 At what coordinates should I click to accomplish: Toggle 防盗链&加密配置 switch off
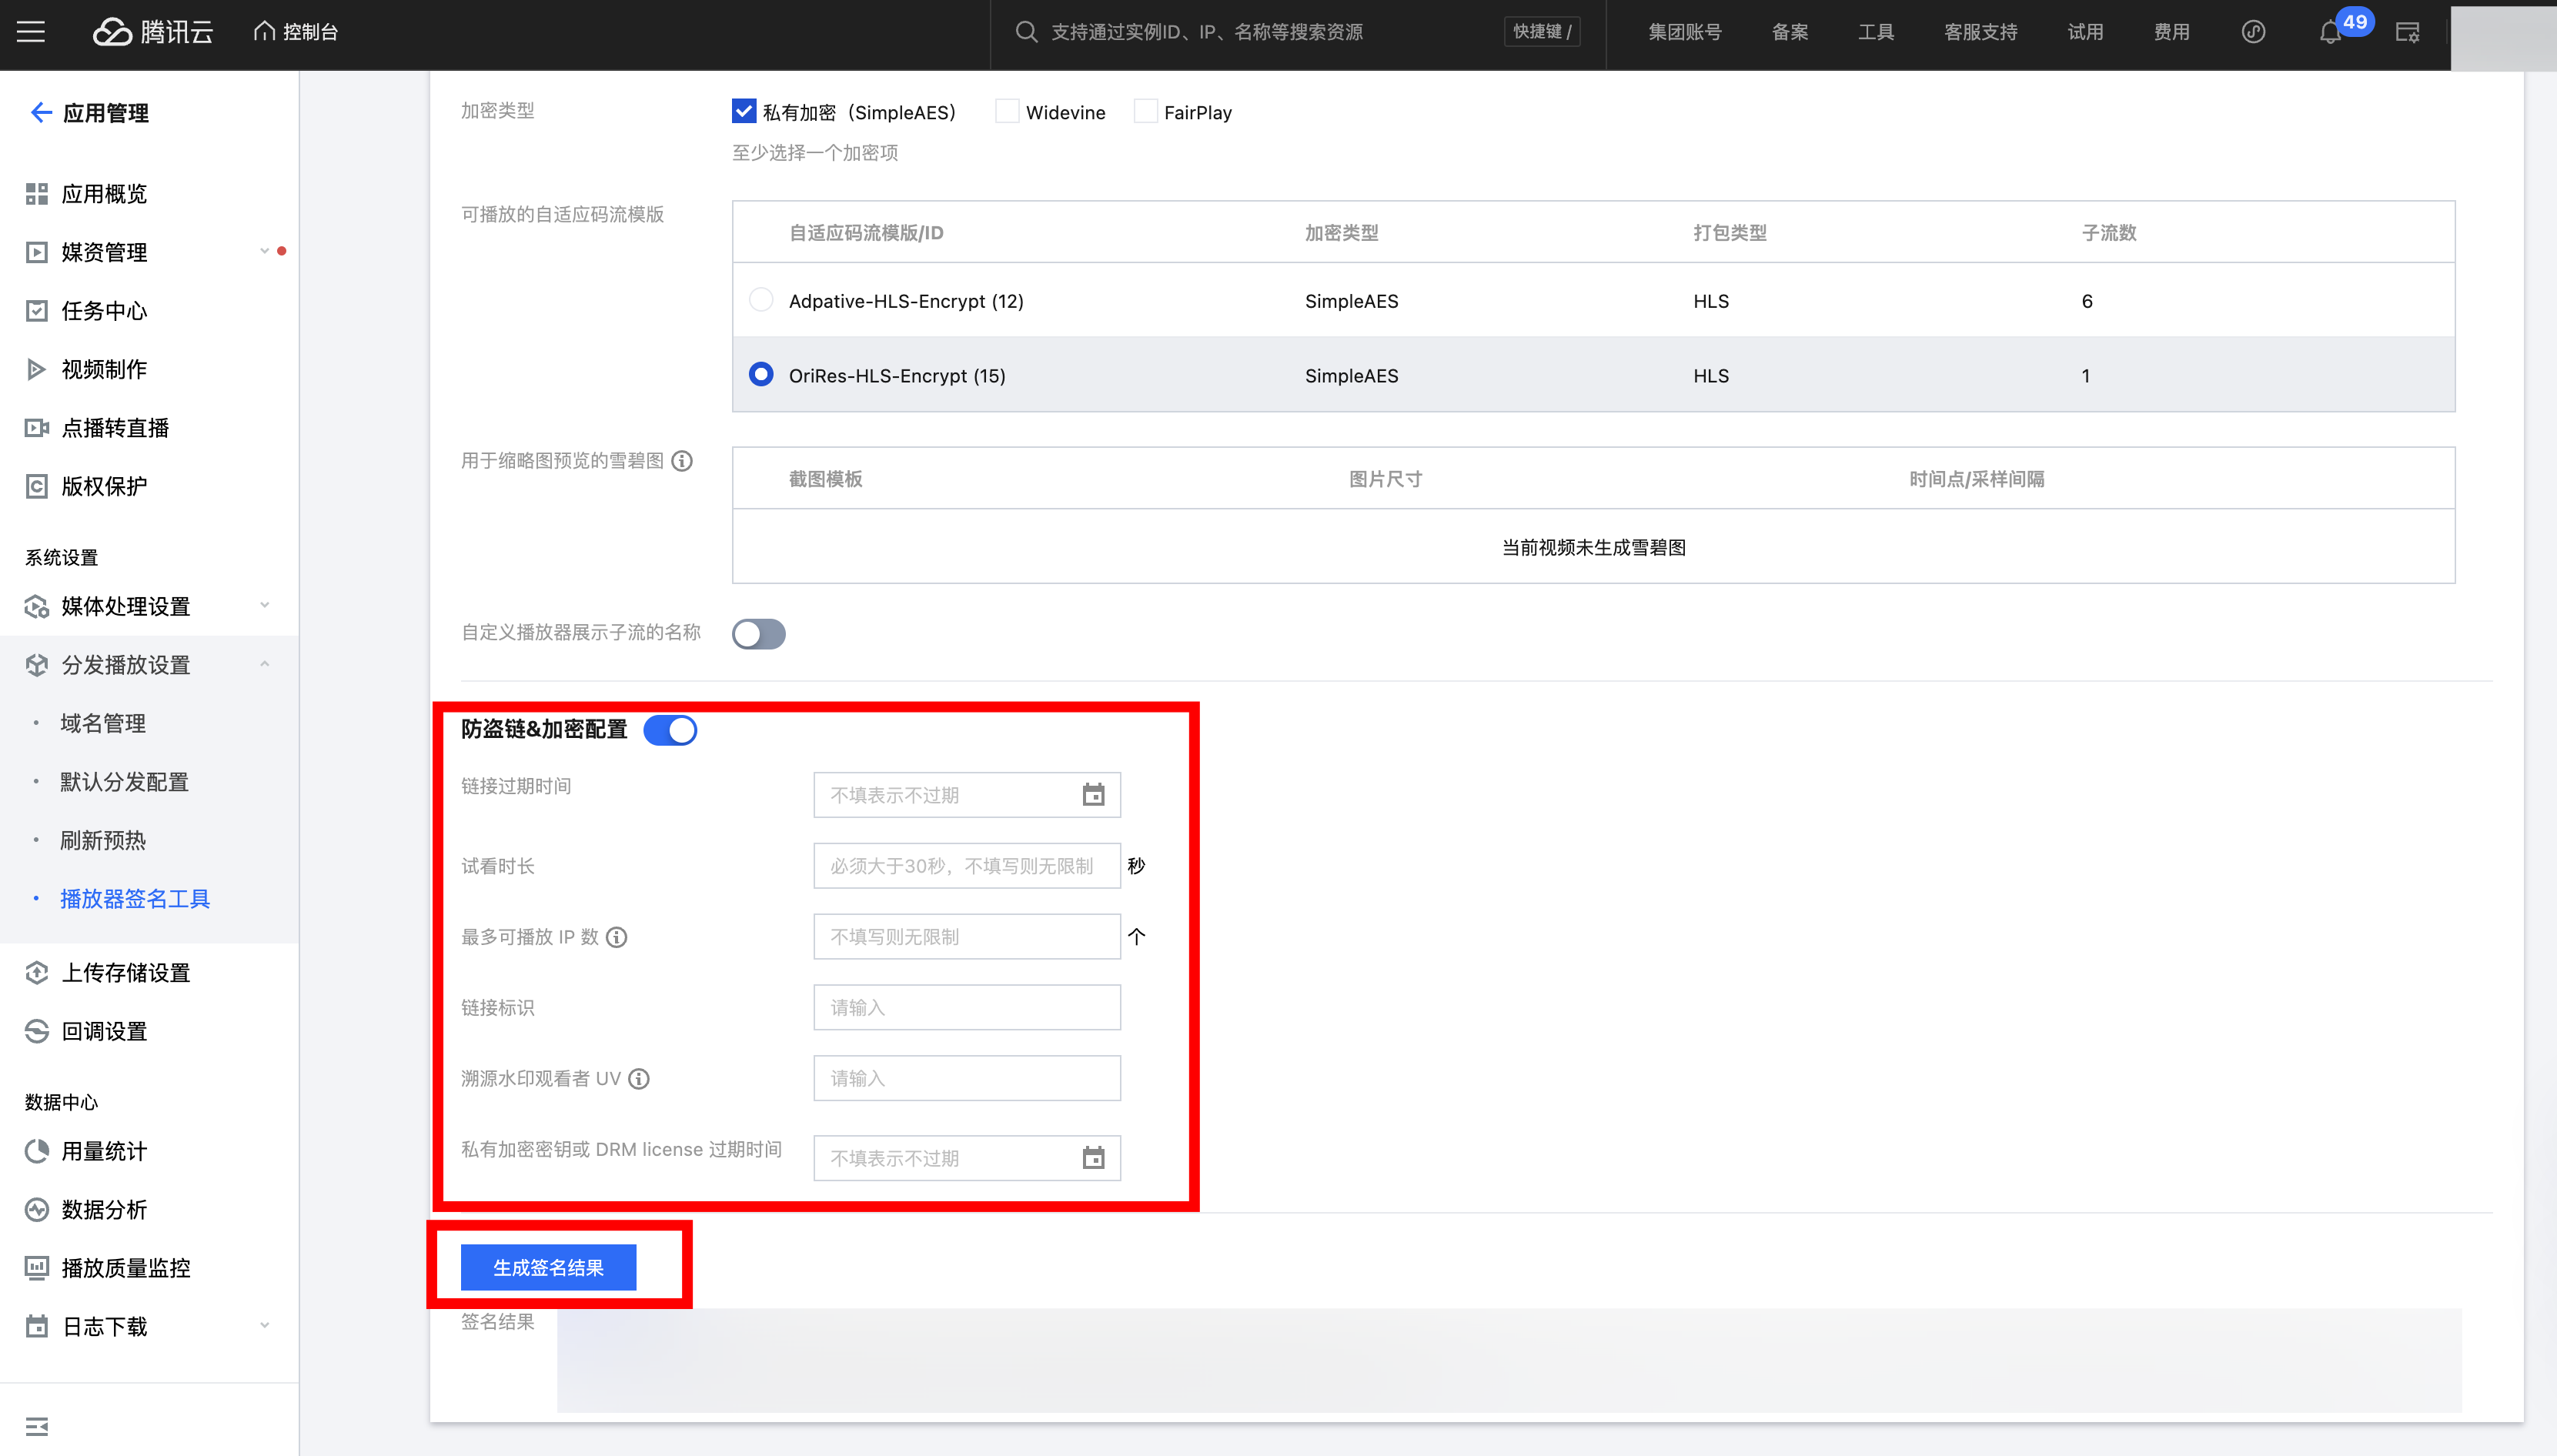pos(670,730)
